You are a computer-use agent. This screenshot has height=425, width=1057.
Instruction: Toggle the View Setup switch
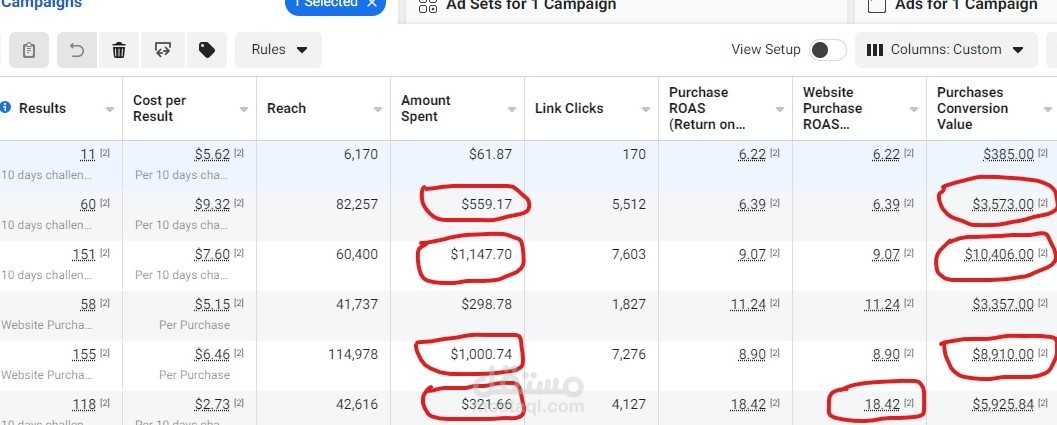pyautogui.click(x=828, y=50)
